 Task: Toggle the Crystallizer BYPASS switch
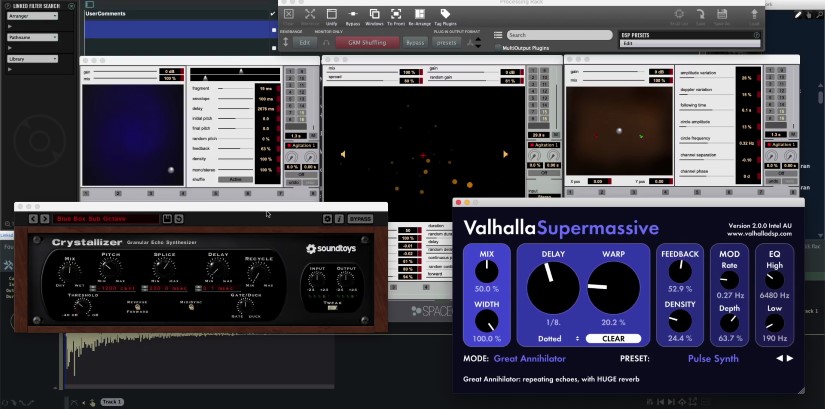coord(361,218)
